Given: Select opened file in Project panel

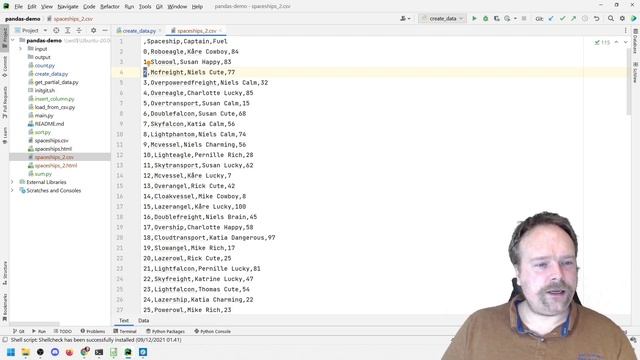Looking at the screenshot, I should click(x=56, y=30).
